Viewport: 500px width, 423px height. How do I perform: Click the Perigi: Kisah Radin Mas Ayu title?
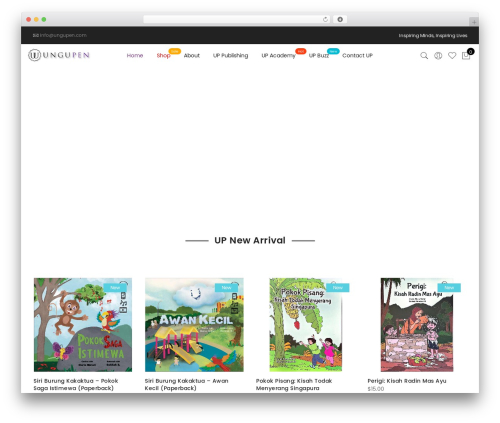tap(407, 381)
